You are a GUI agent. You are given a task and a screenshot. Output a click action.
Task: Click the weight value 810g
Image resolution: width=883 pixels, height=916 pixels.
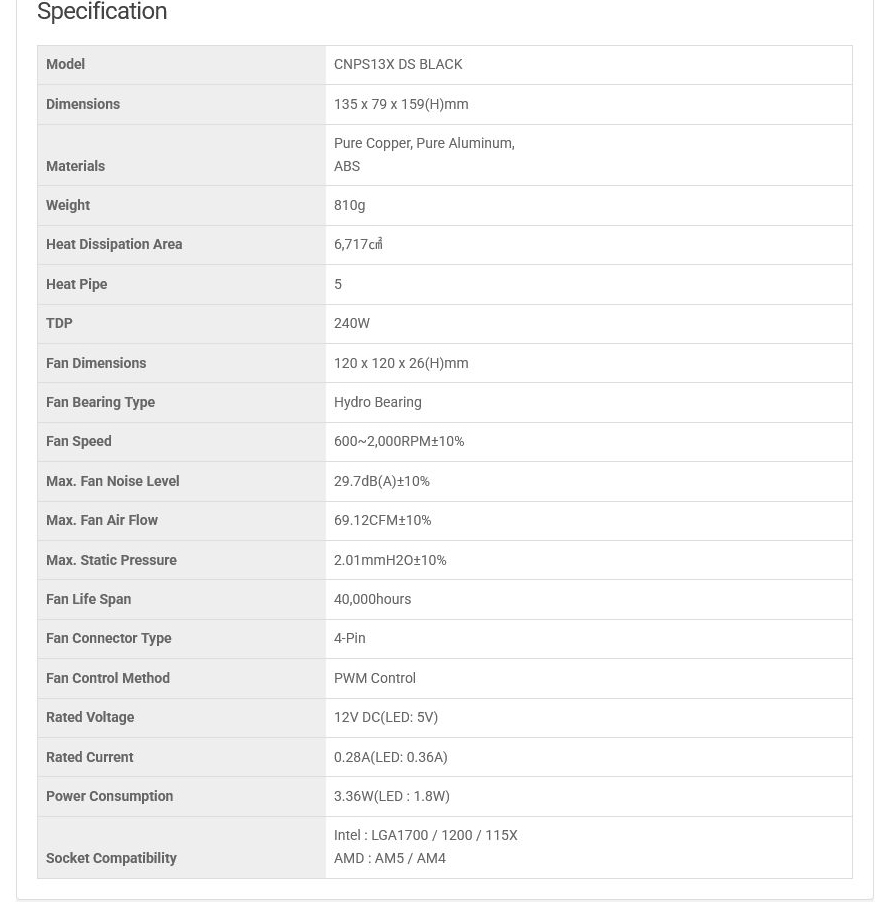point(349,205)
